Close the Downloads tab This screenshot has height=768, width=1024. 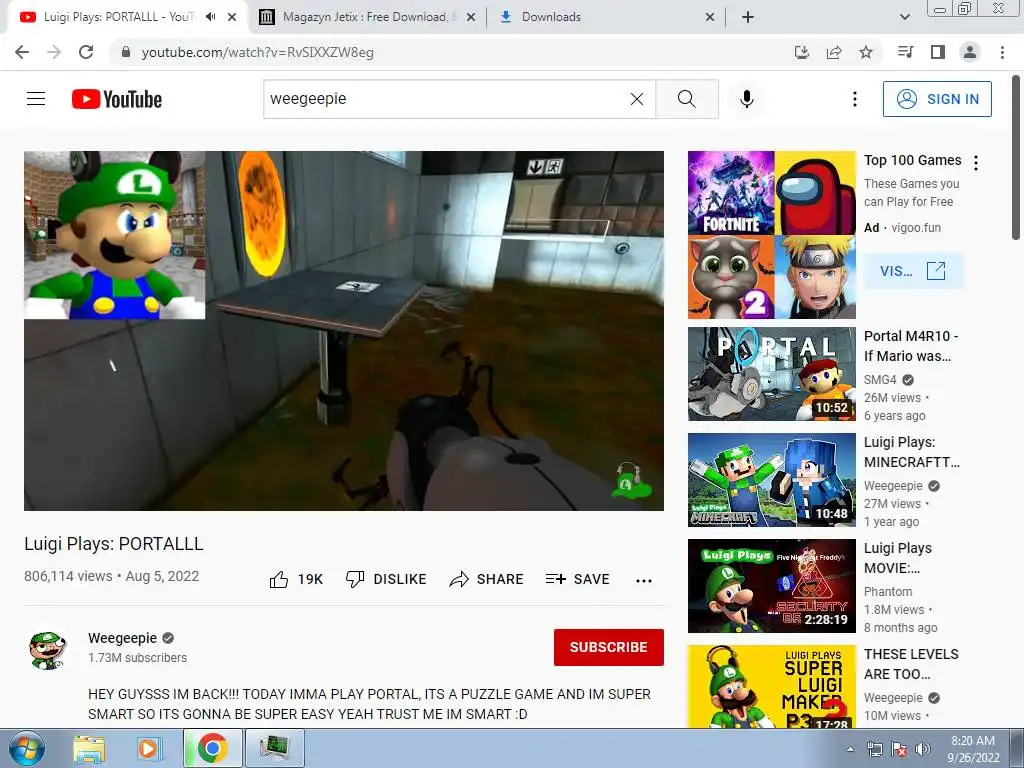pos(710,18)
